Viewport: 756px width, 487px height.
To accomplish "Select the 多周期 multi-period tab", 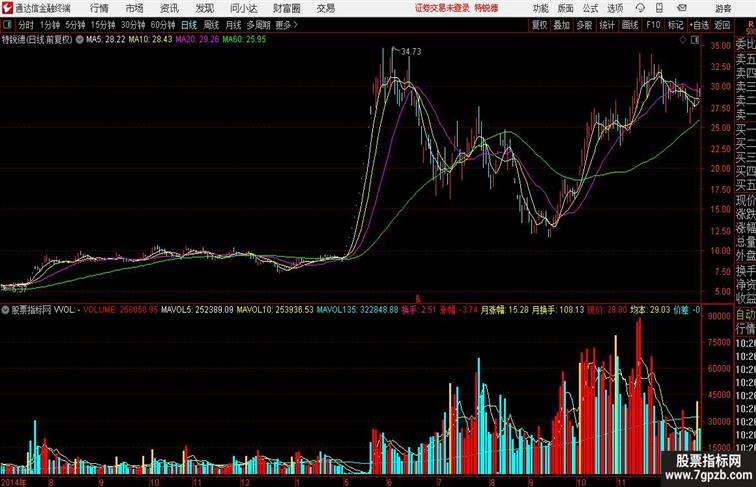I will [259, 25].
